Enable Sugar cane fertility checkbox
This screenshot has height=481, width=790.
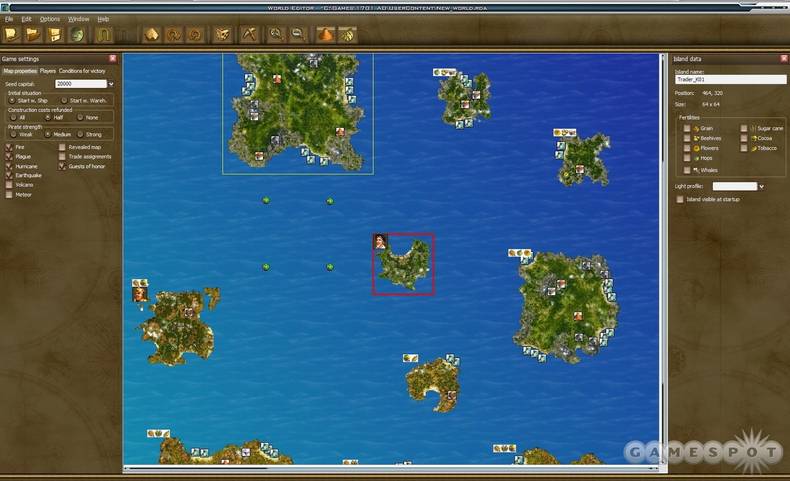[x=744, y=128]
